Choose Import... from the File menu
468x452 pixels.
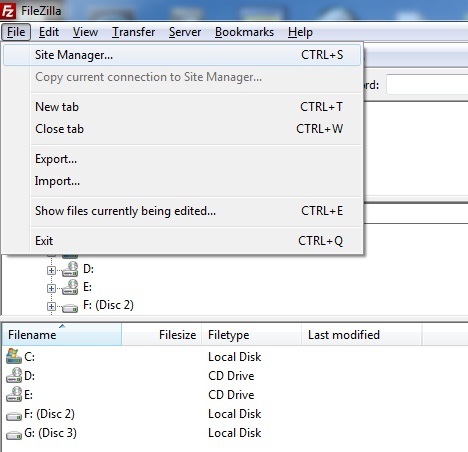point(182,181)
